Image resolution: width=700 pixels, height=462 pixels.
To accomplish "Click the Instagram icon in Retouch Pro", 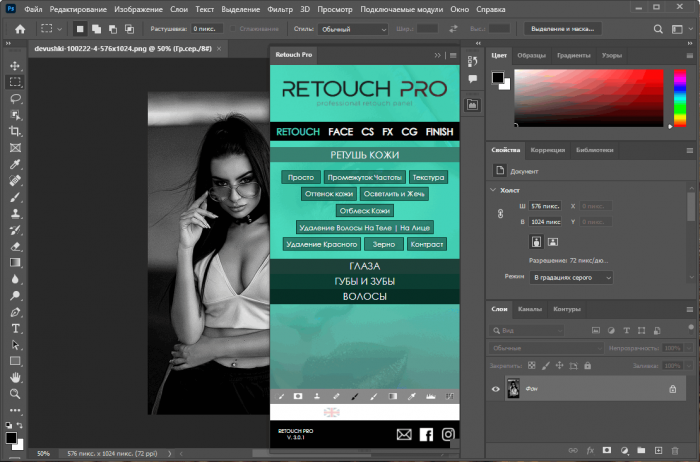I will point(448,434).
